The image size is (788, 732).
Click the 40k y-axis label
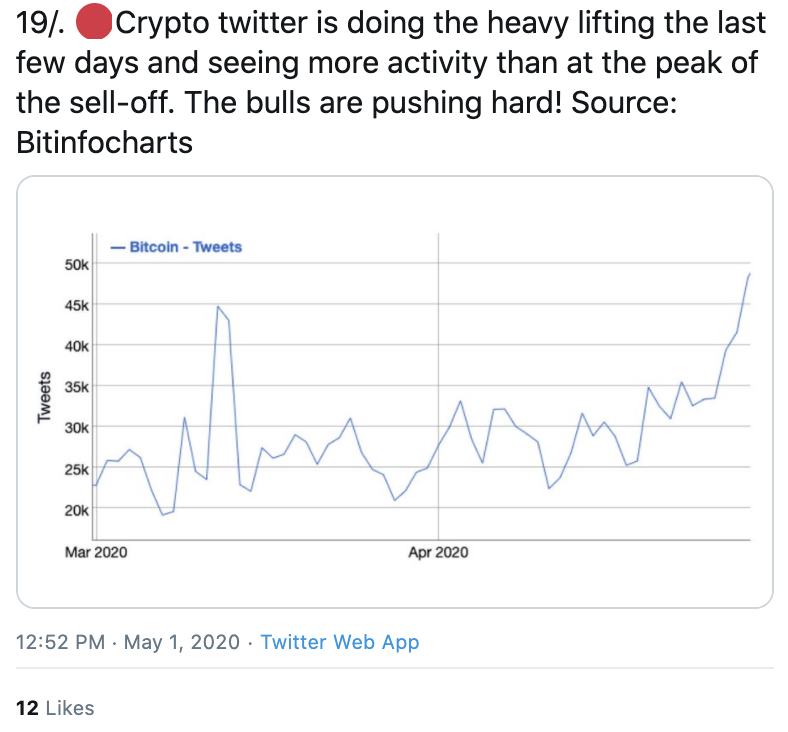coord(78,346)
